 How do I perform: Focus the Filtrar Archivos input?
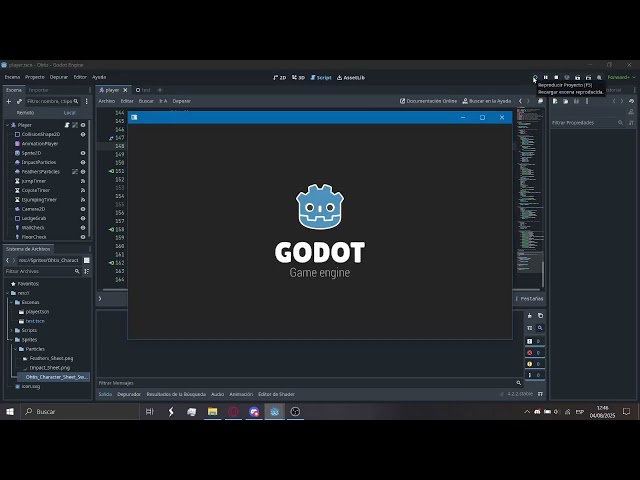(42, 271)
